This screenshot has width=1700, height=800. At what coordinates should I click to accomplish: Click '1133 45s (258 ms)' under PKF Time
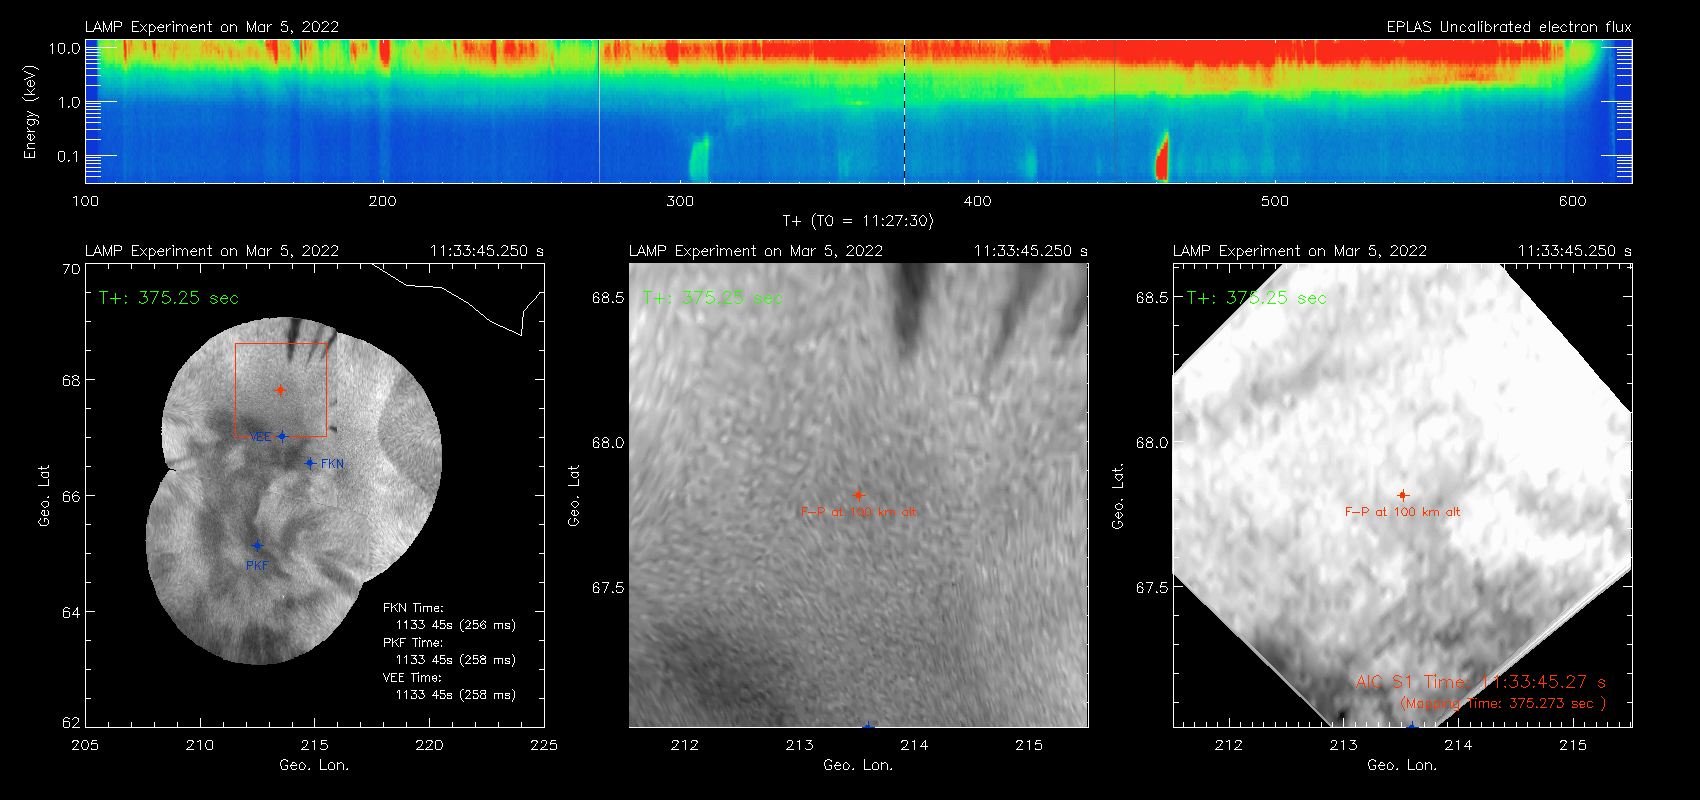tap(456, 660)
